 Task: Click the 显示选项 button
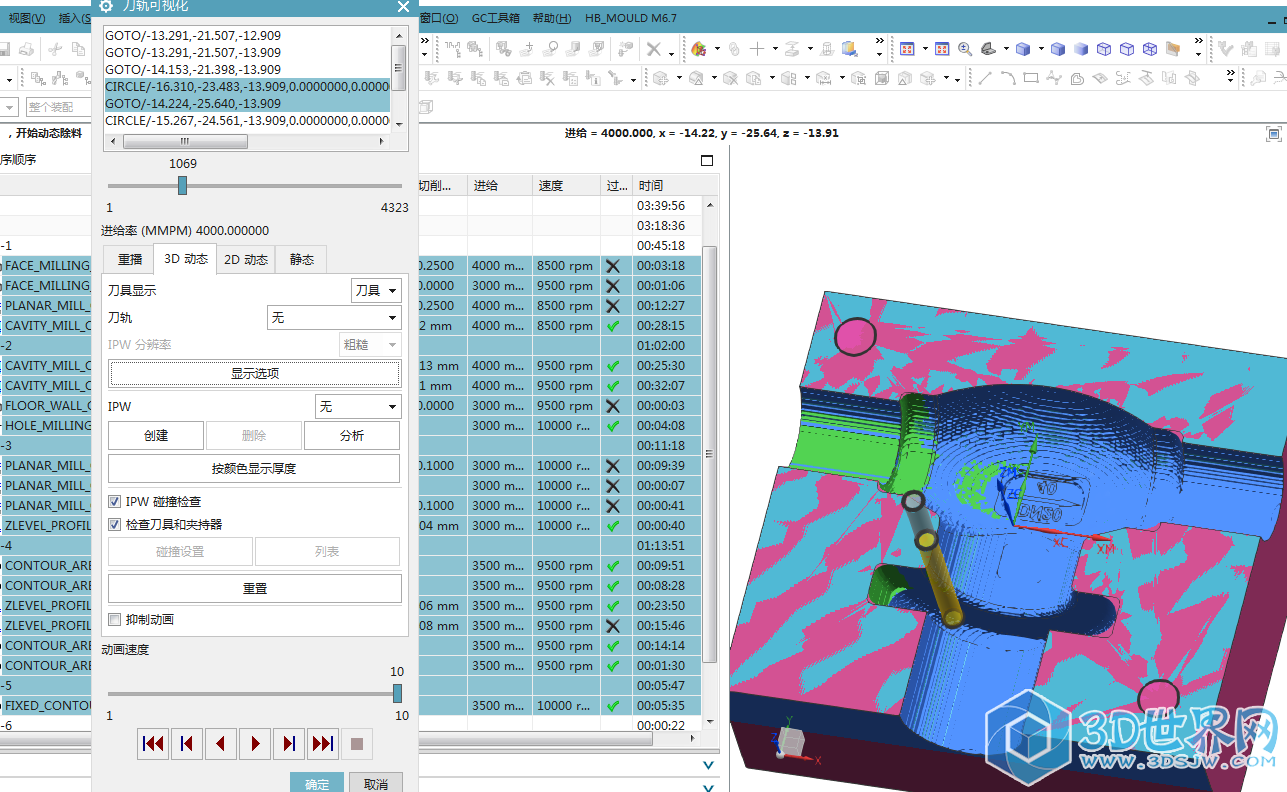click(255, 373)
